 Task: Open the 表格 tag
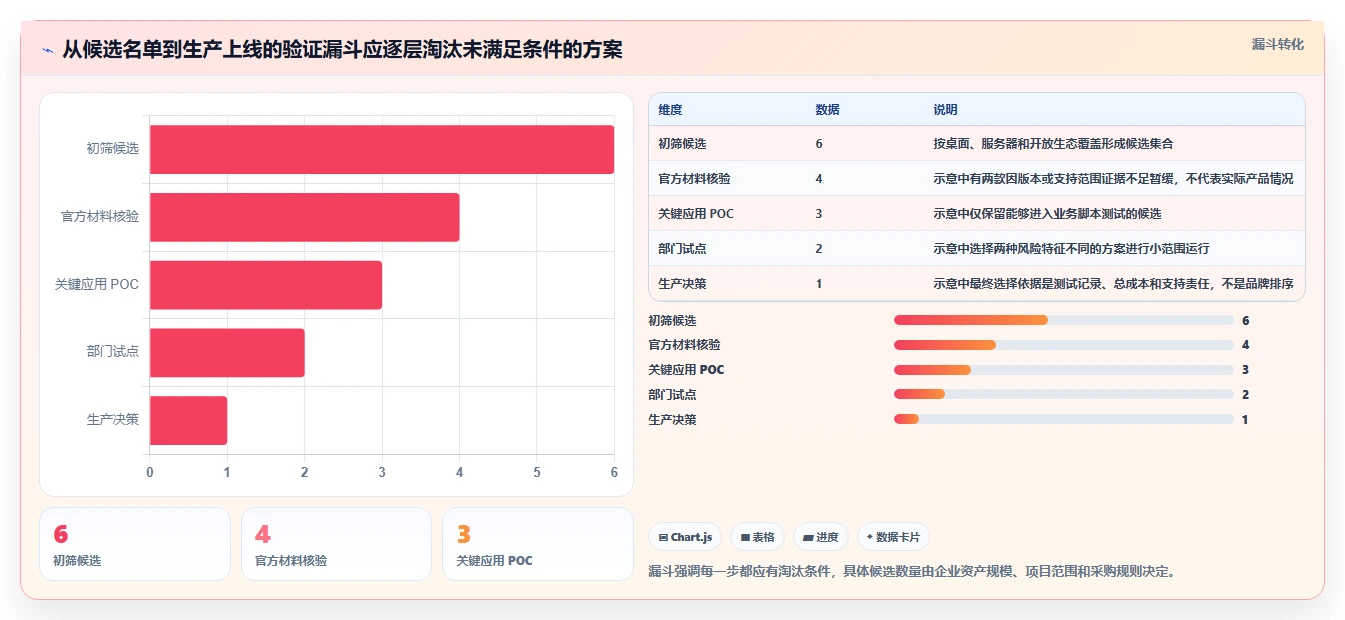(757, 537)
